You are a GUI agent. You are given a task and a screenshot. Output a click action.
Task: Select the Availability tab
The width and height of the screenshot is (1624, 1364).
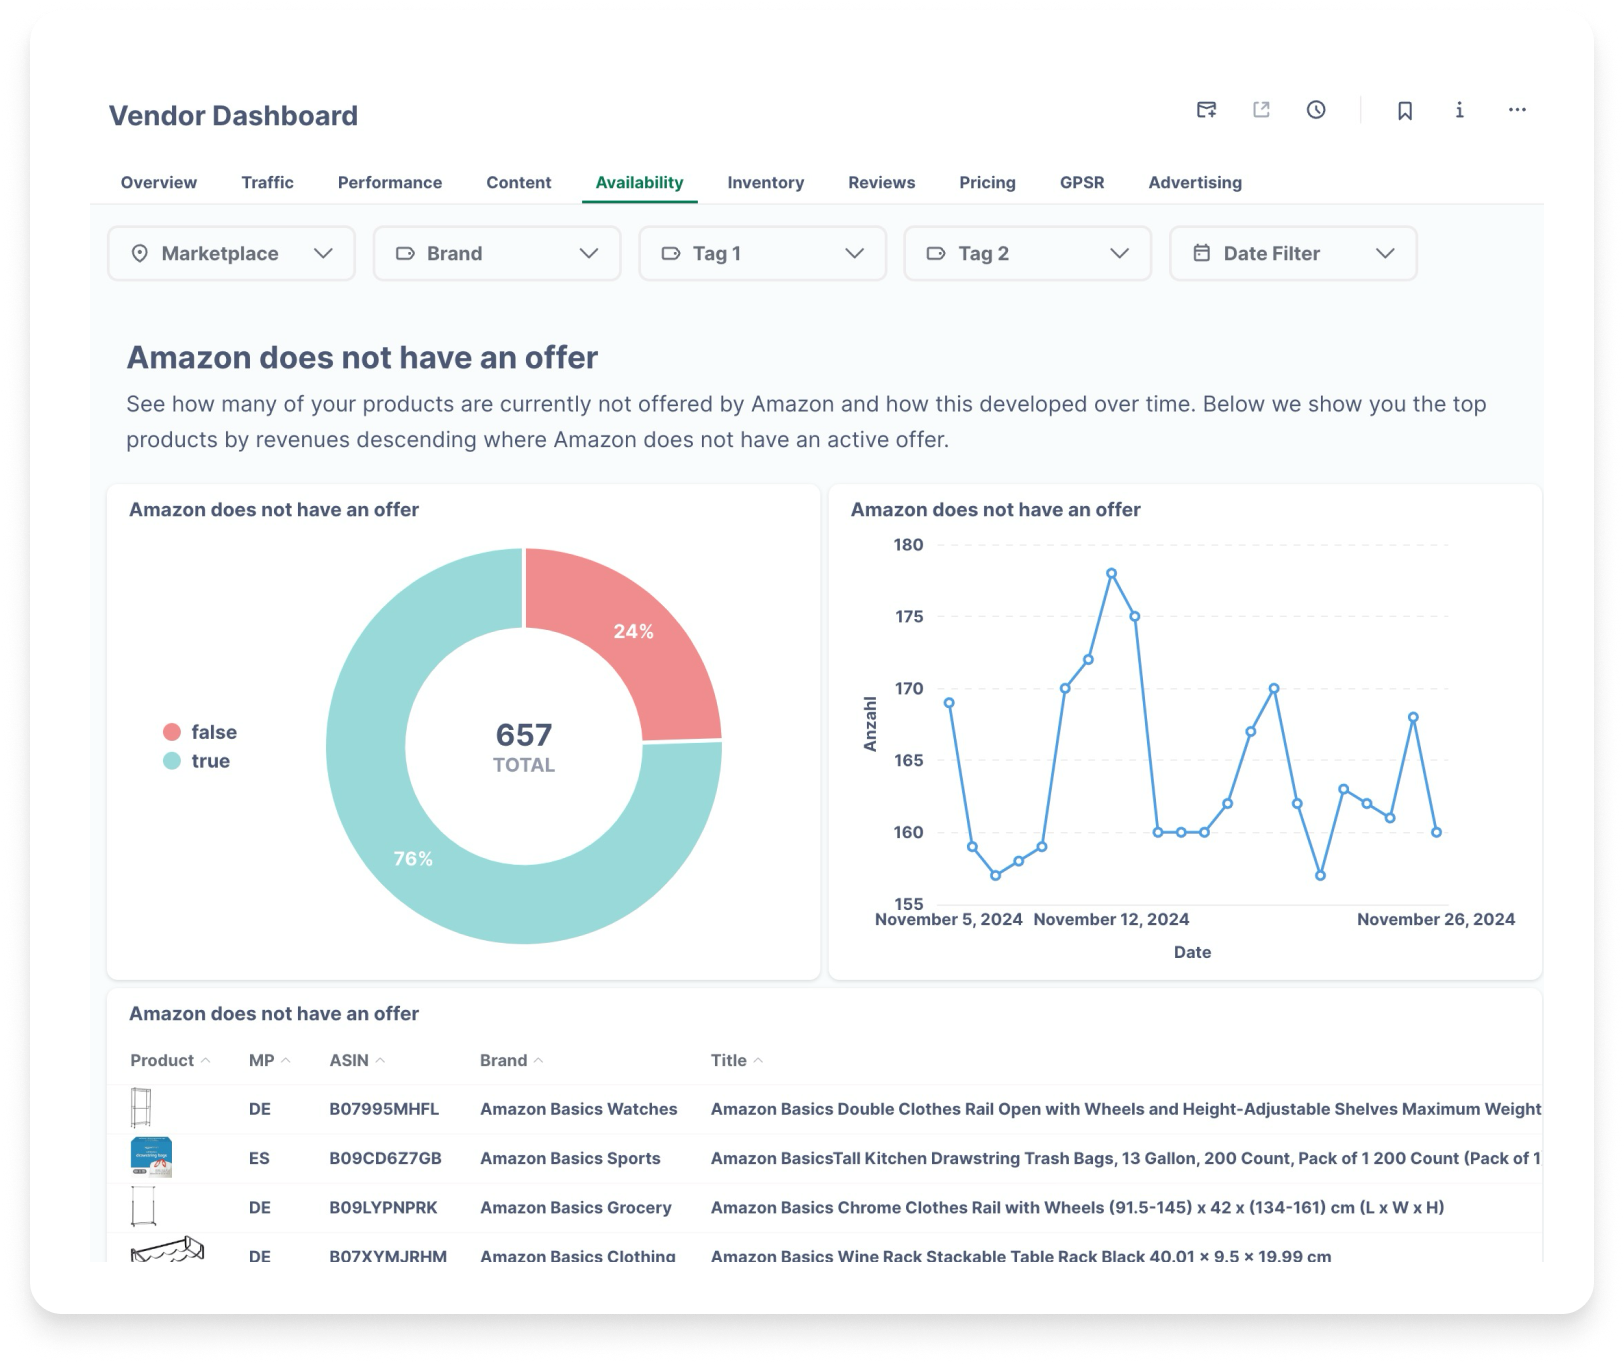tap(640, 183)
